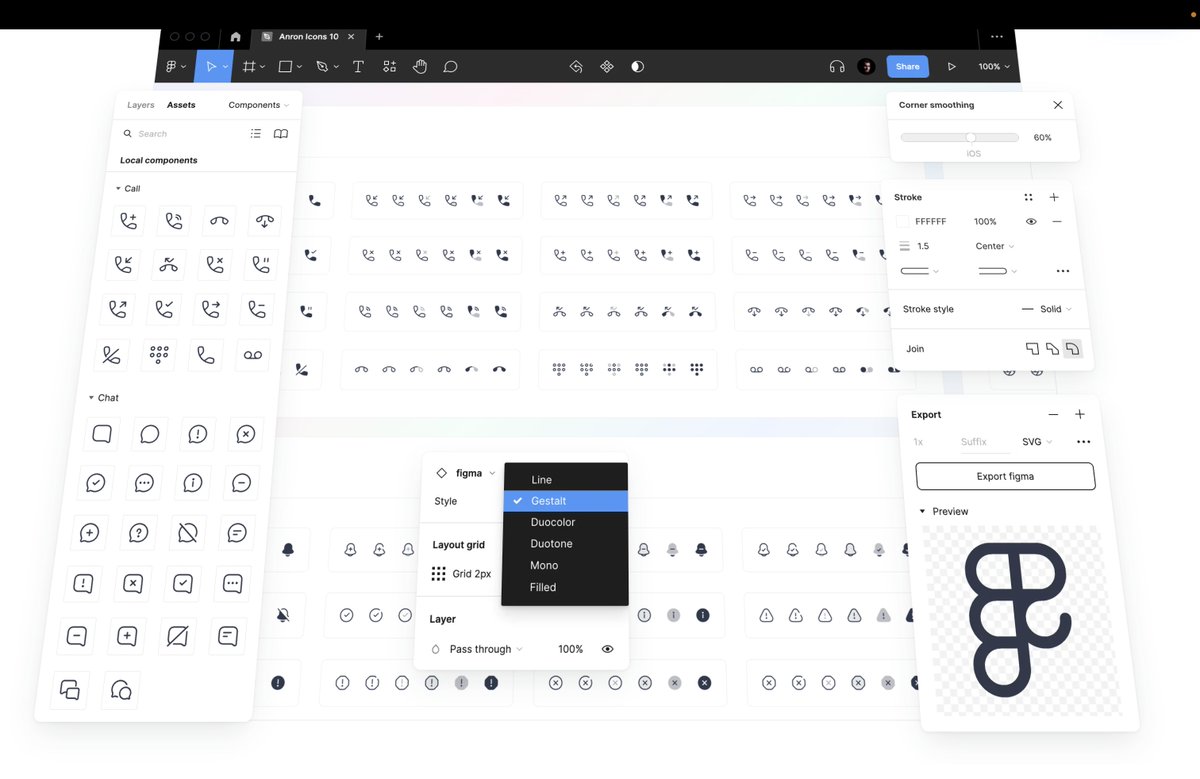The height and width of the screenshot is (779, 1200).
Task: Go to the home icon tab
Action: [235, 37]
